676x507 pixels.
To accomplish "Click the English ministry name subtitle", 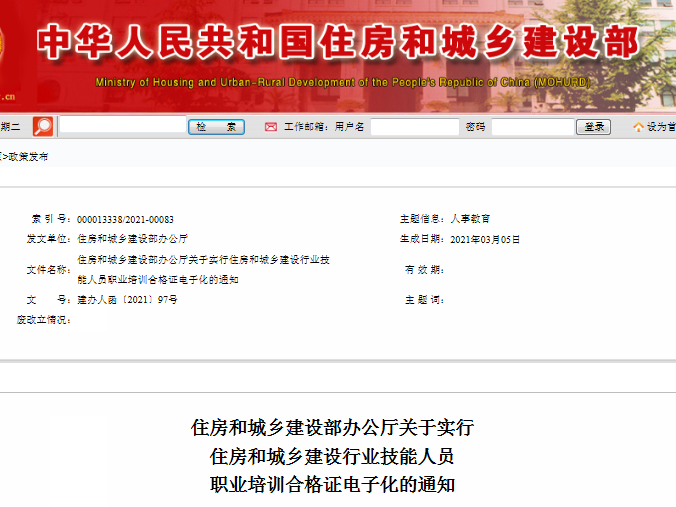I will click(343, 82).
